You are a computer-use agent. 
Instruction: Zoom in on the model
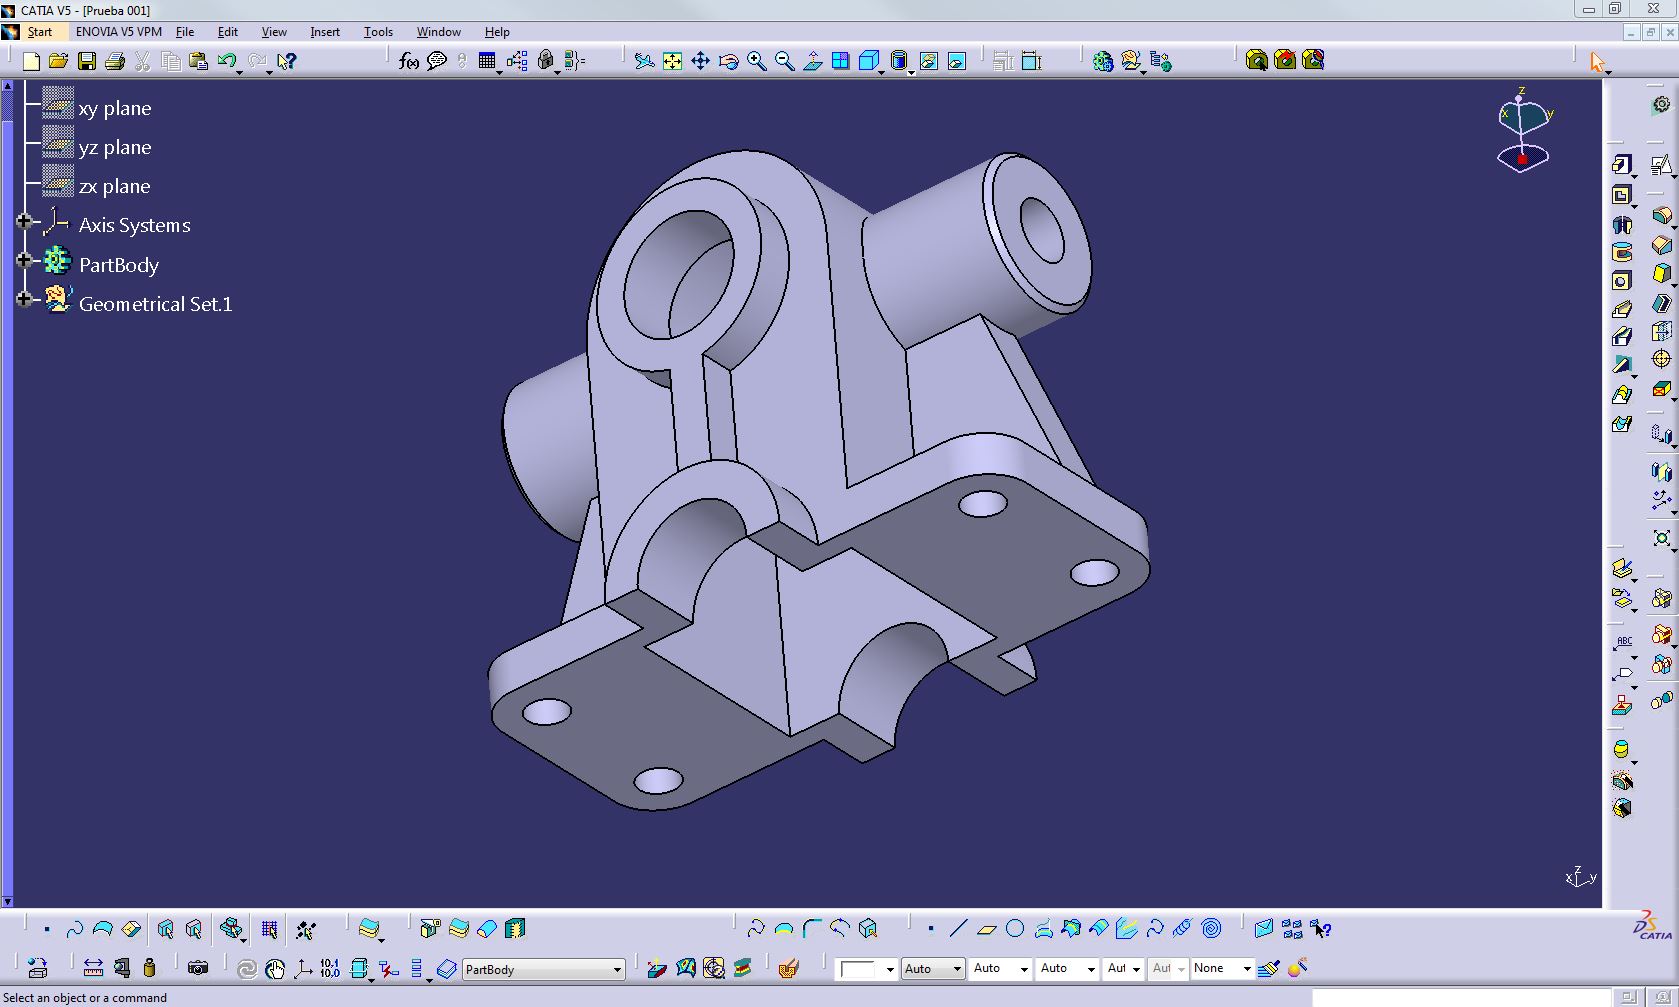point(756,61)
